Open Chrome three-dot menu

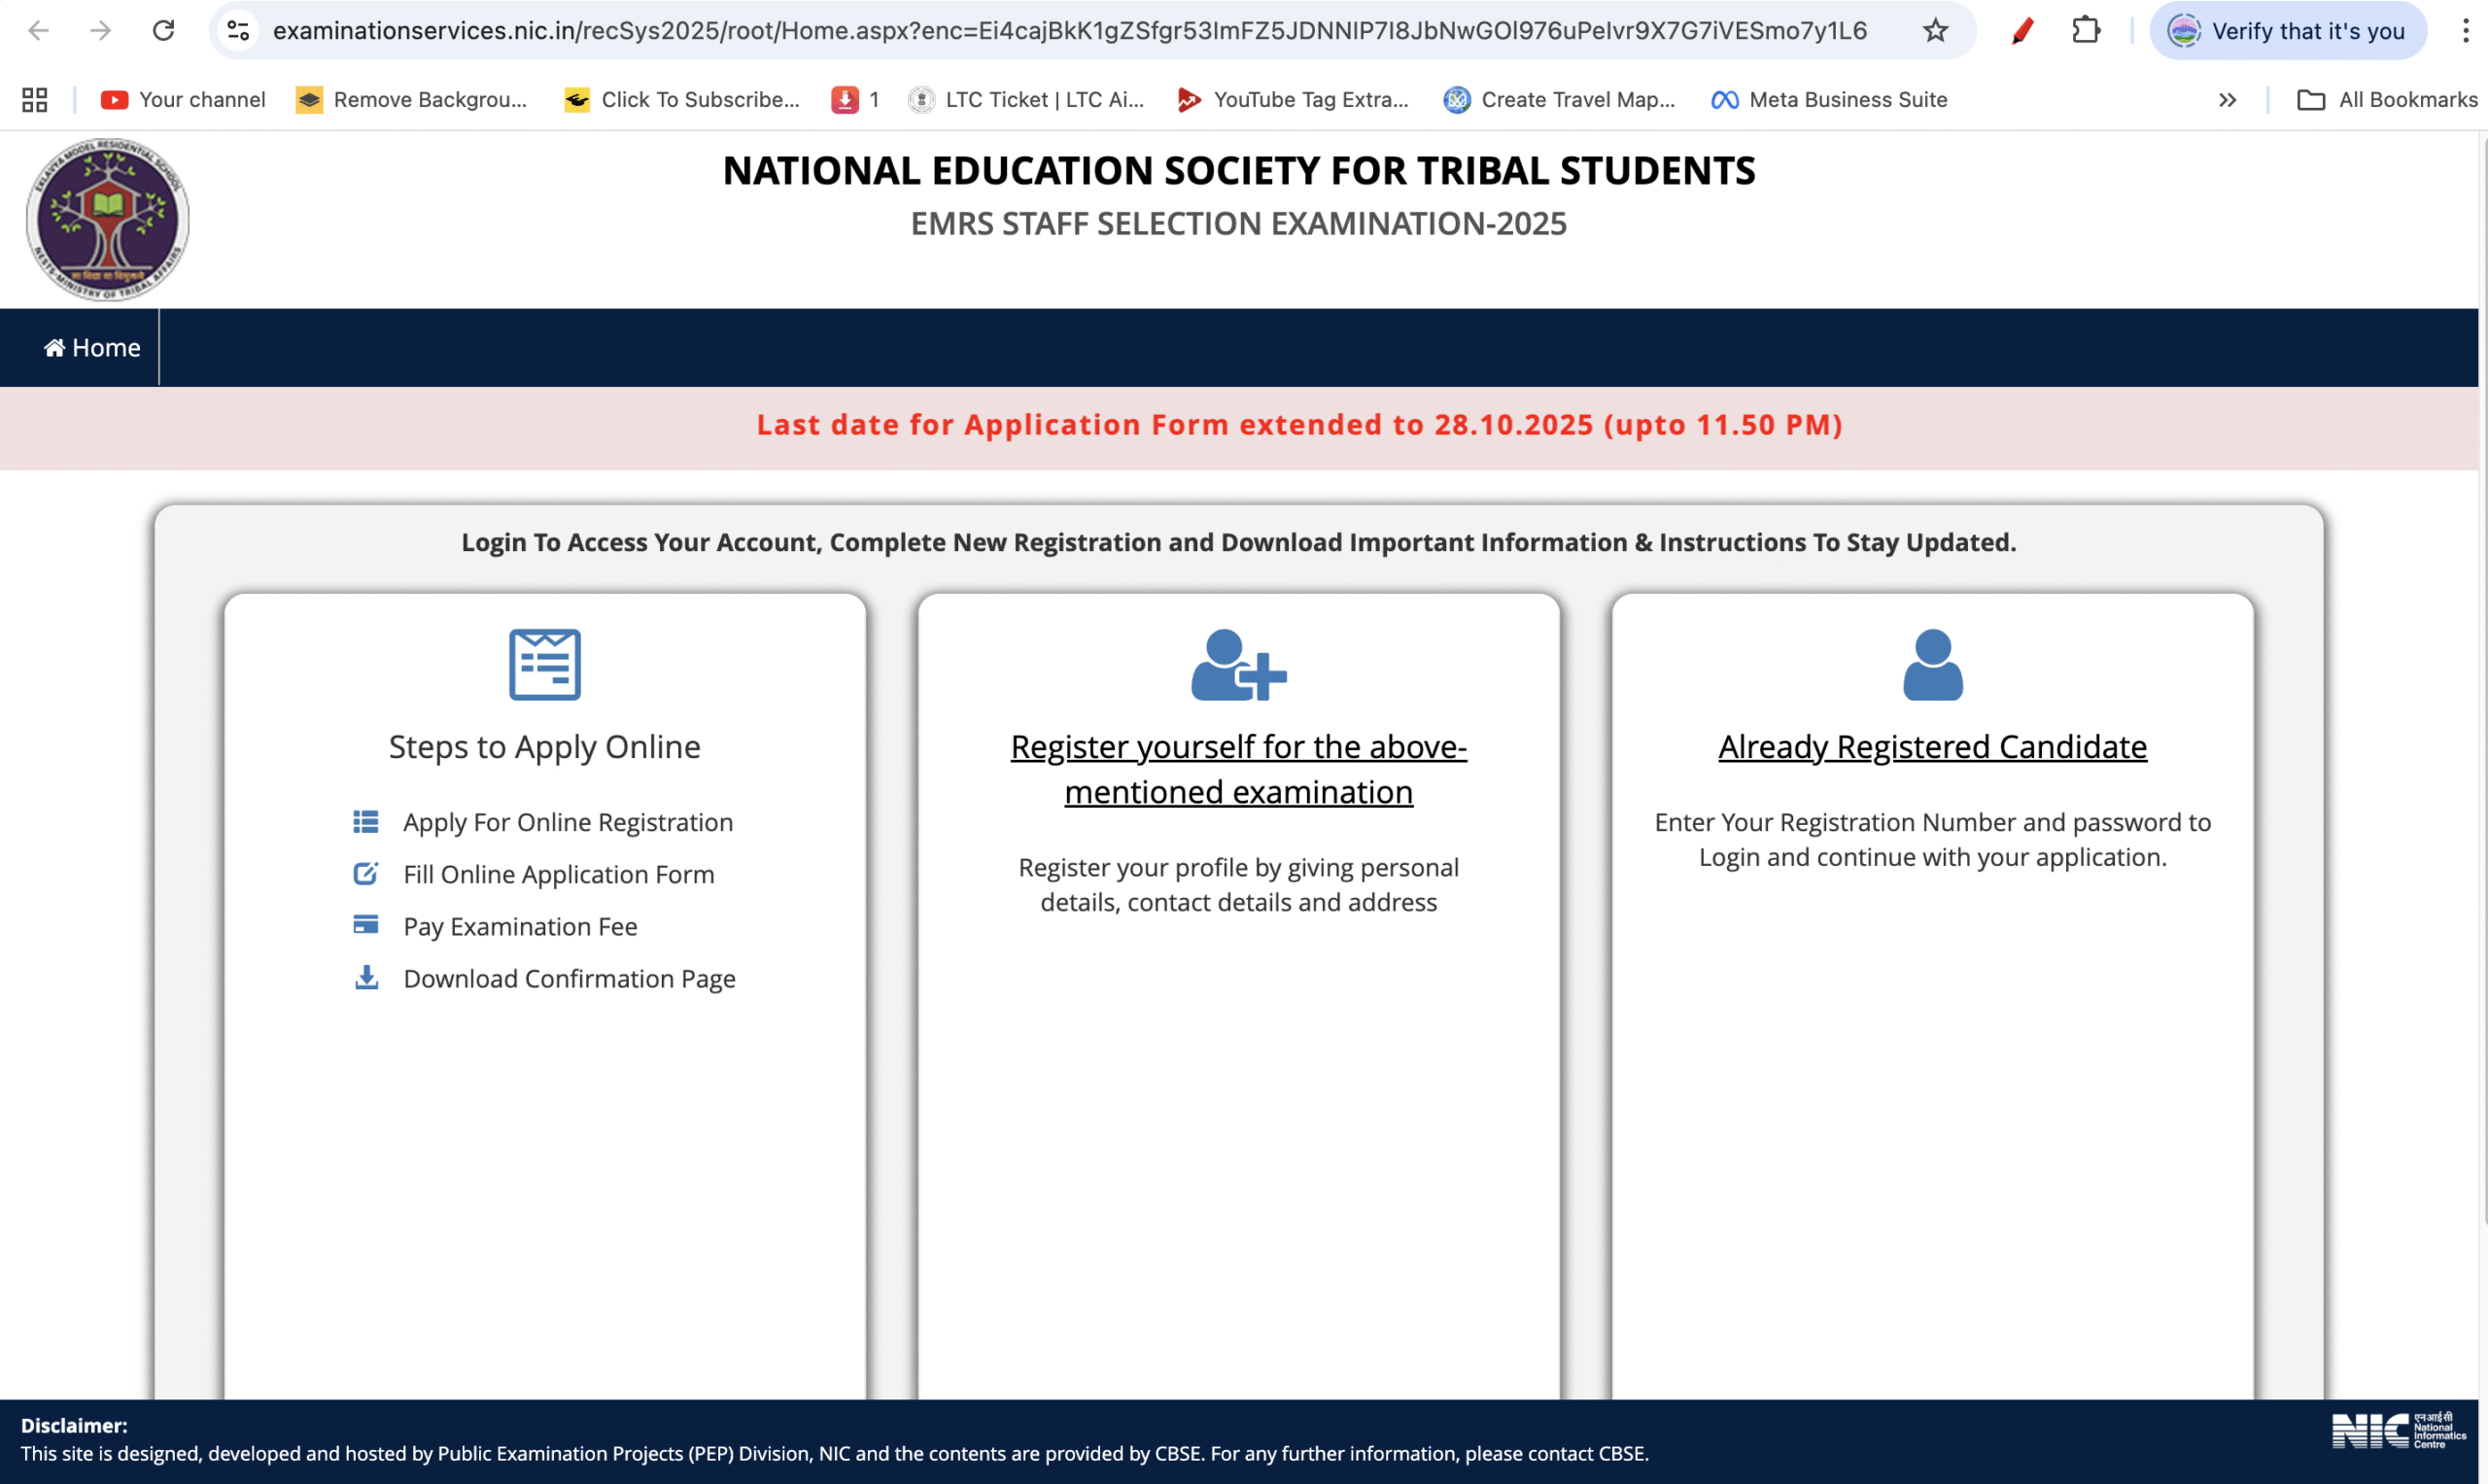(2465, 31)
